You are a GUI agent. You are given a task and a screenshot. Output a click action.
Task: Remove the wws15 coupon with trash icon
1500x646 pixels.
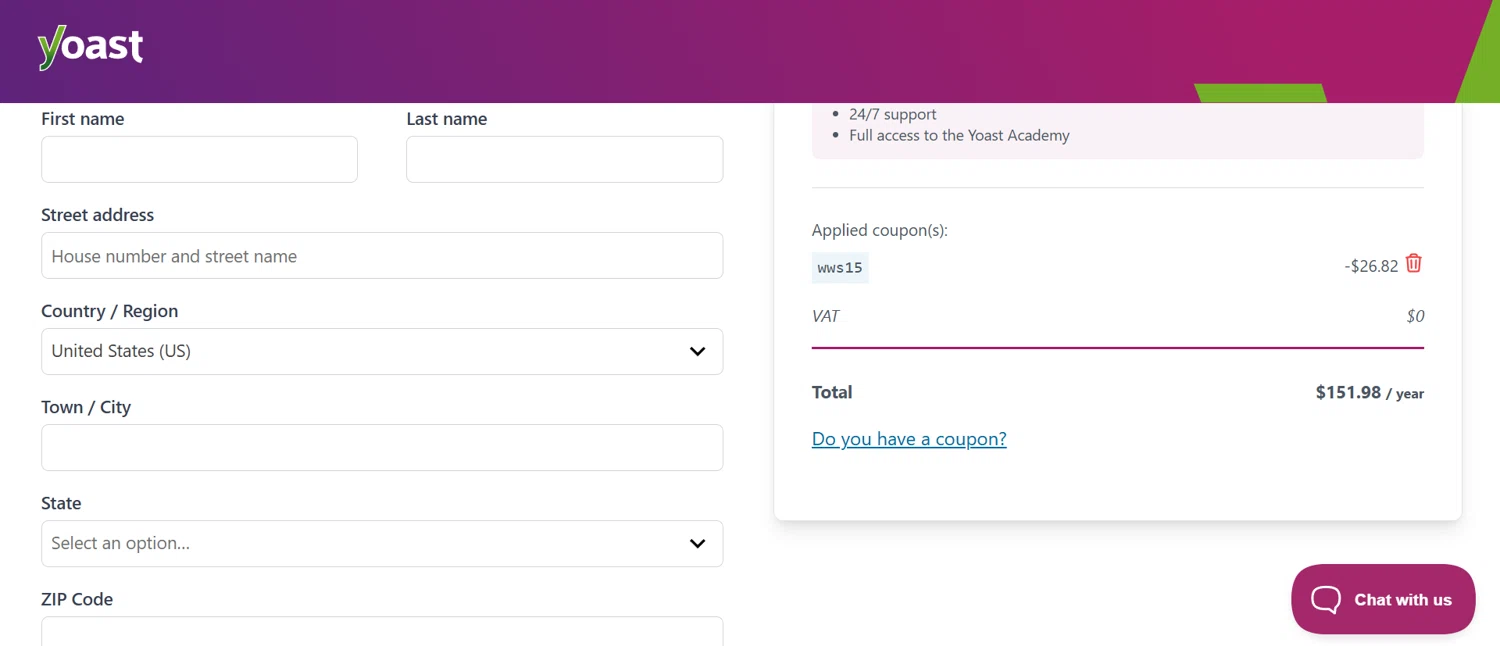(x=1414, y=263)
